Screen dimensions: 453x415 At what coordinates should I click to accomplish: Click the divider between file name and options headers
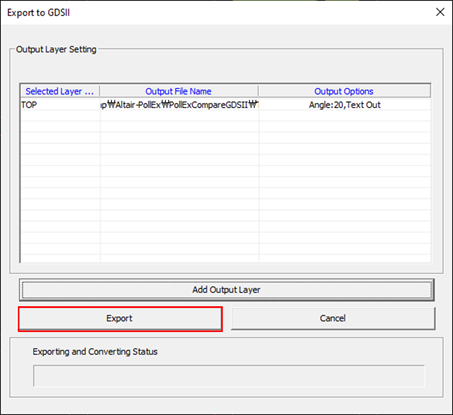[258, 91]
